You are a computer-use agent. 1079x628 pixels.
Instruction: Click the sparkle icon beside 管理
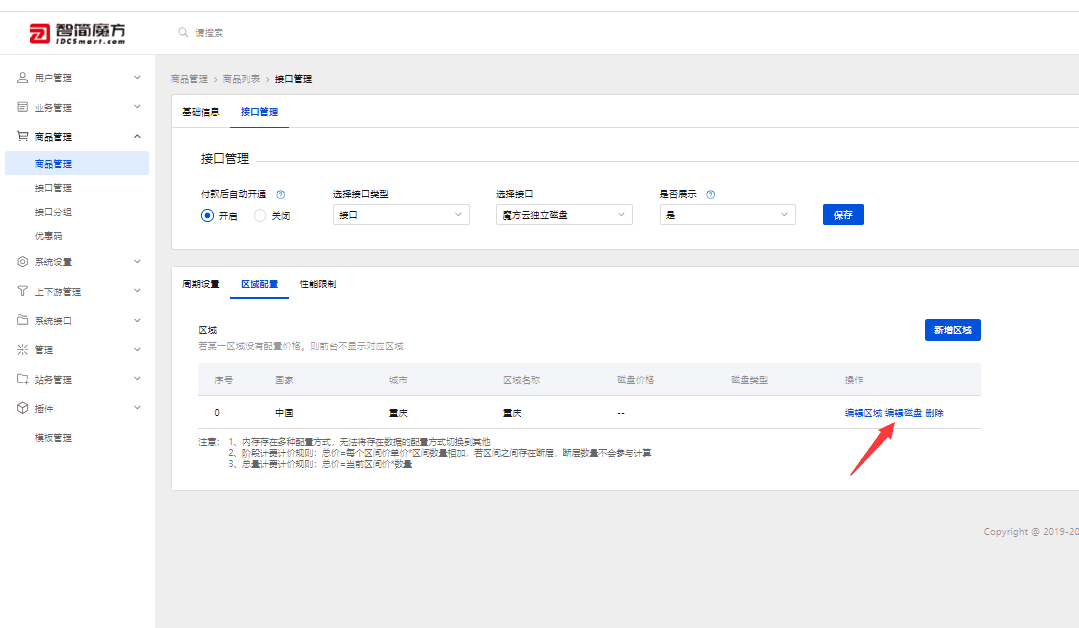[23, 349]
